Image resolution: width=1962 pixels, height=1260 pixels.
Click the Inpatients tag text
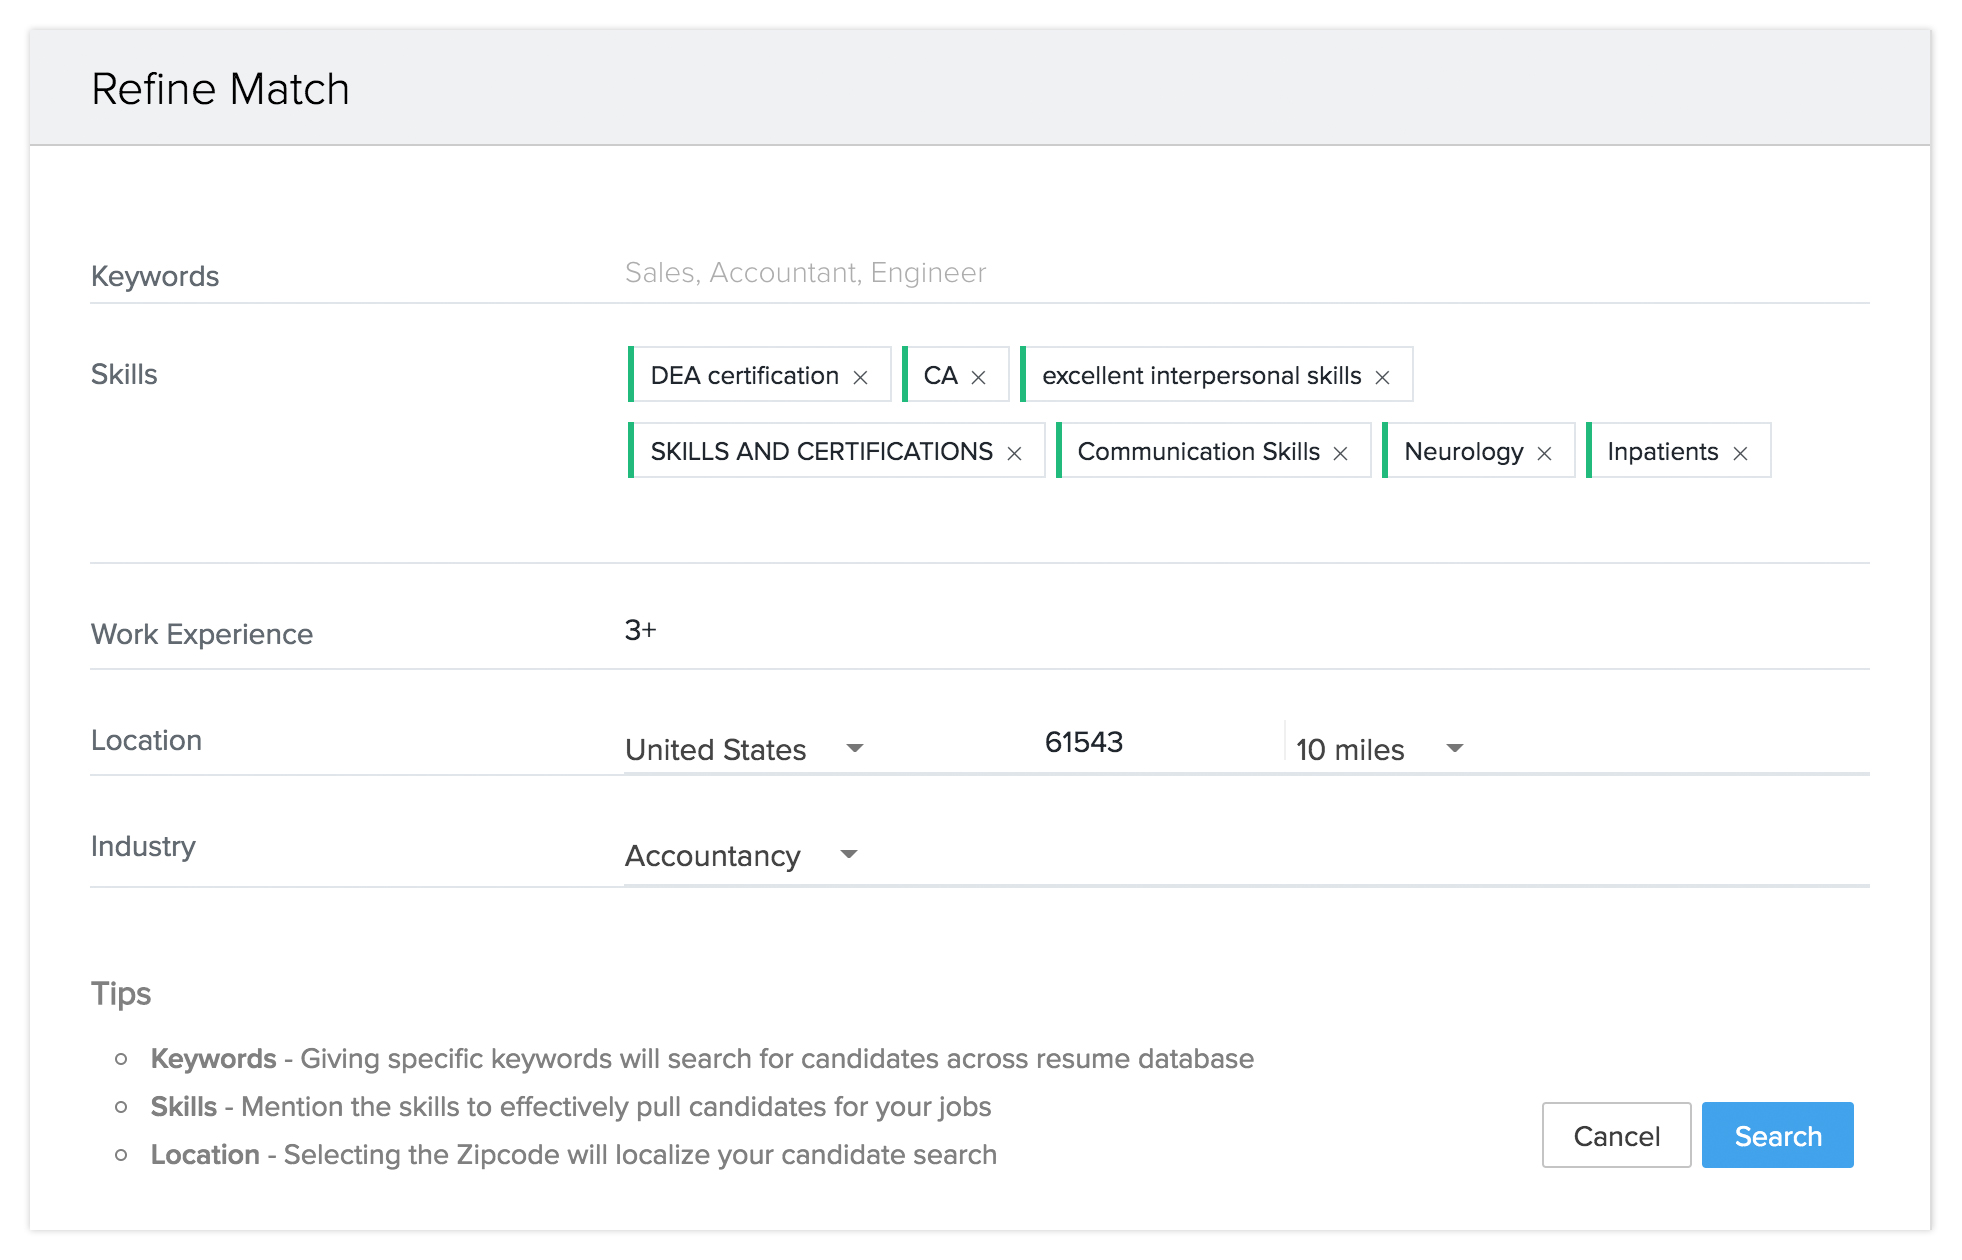click(1662, 452)
